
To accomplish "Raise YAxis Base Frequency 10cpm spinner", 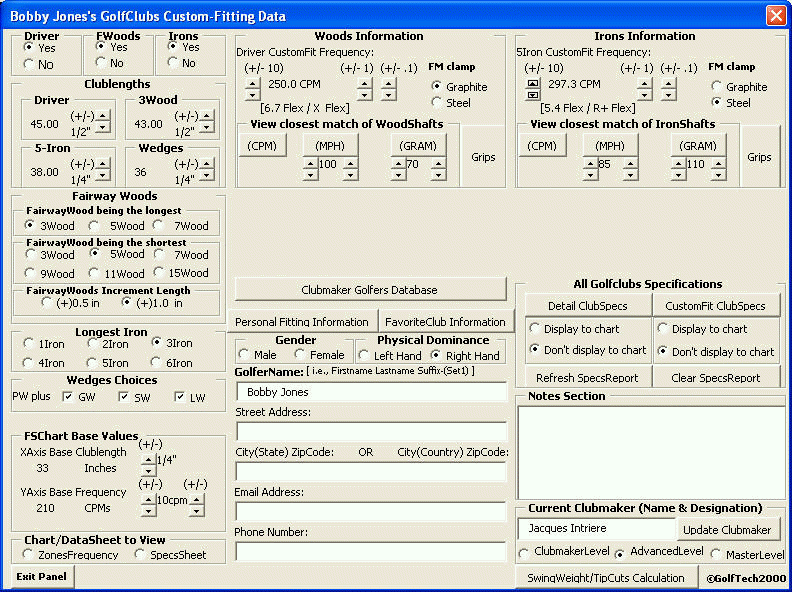I will point(148,497).
